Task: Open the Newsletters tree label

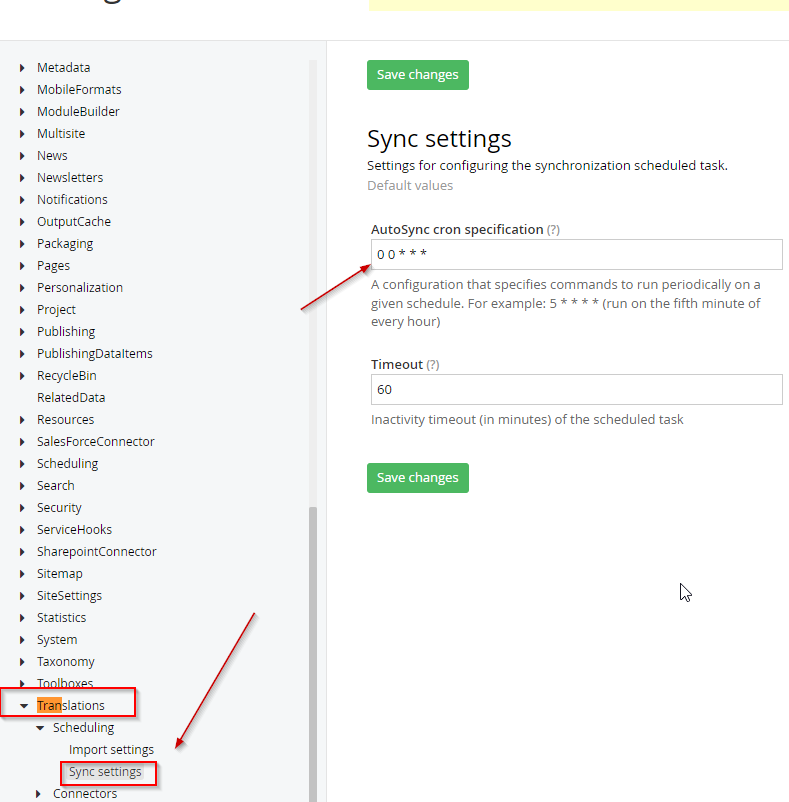Action: click(70, 177)
